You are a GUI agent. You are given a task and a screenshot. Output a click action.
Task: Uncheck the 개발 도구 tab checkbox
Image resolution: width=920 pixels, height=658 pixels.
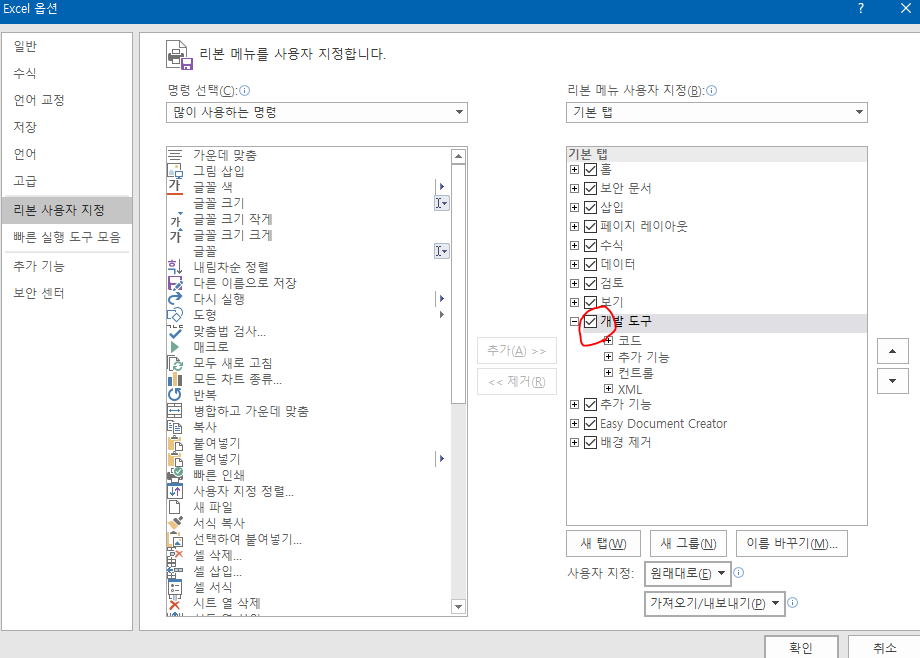590,321
